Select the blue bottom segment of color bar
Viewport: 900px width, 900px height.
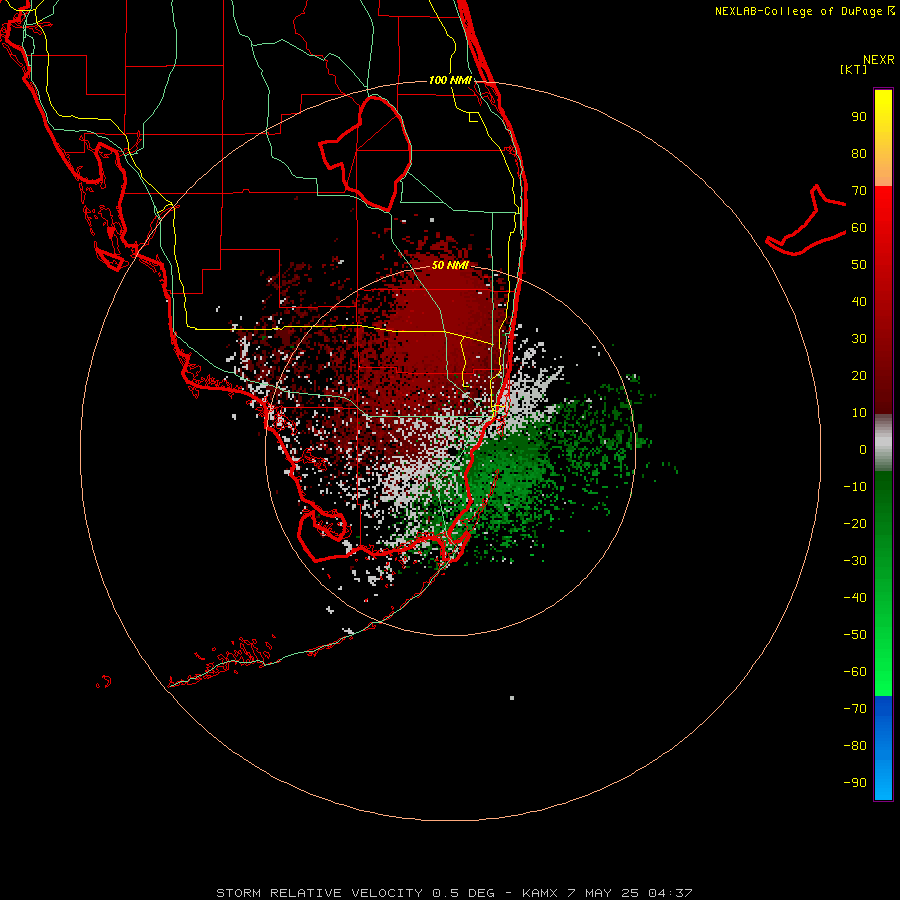[x=883, y=747]
